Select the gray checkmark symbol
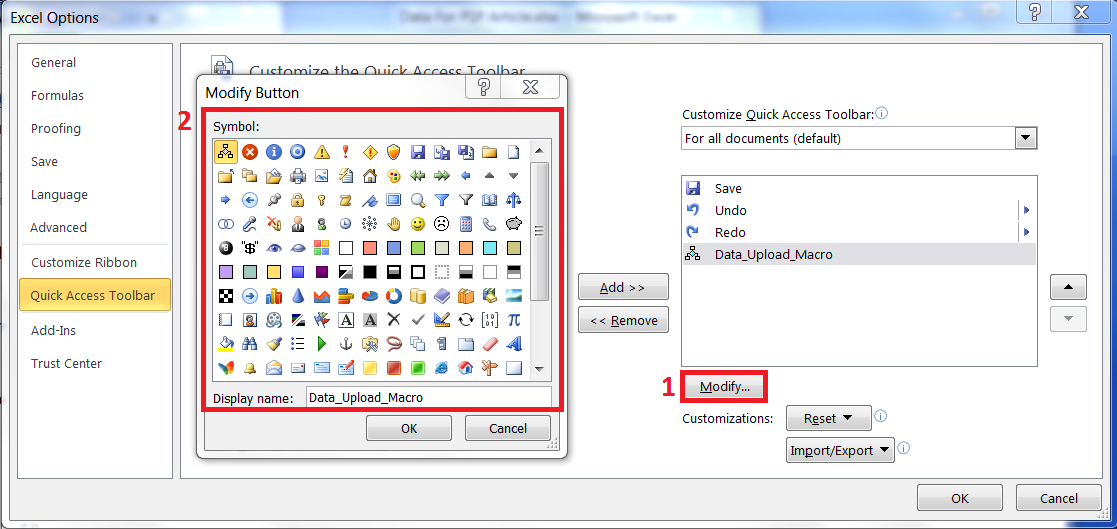 [418, 320]
